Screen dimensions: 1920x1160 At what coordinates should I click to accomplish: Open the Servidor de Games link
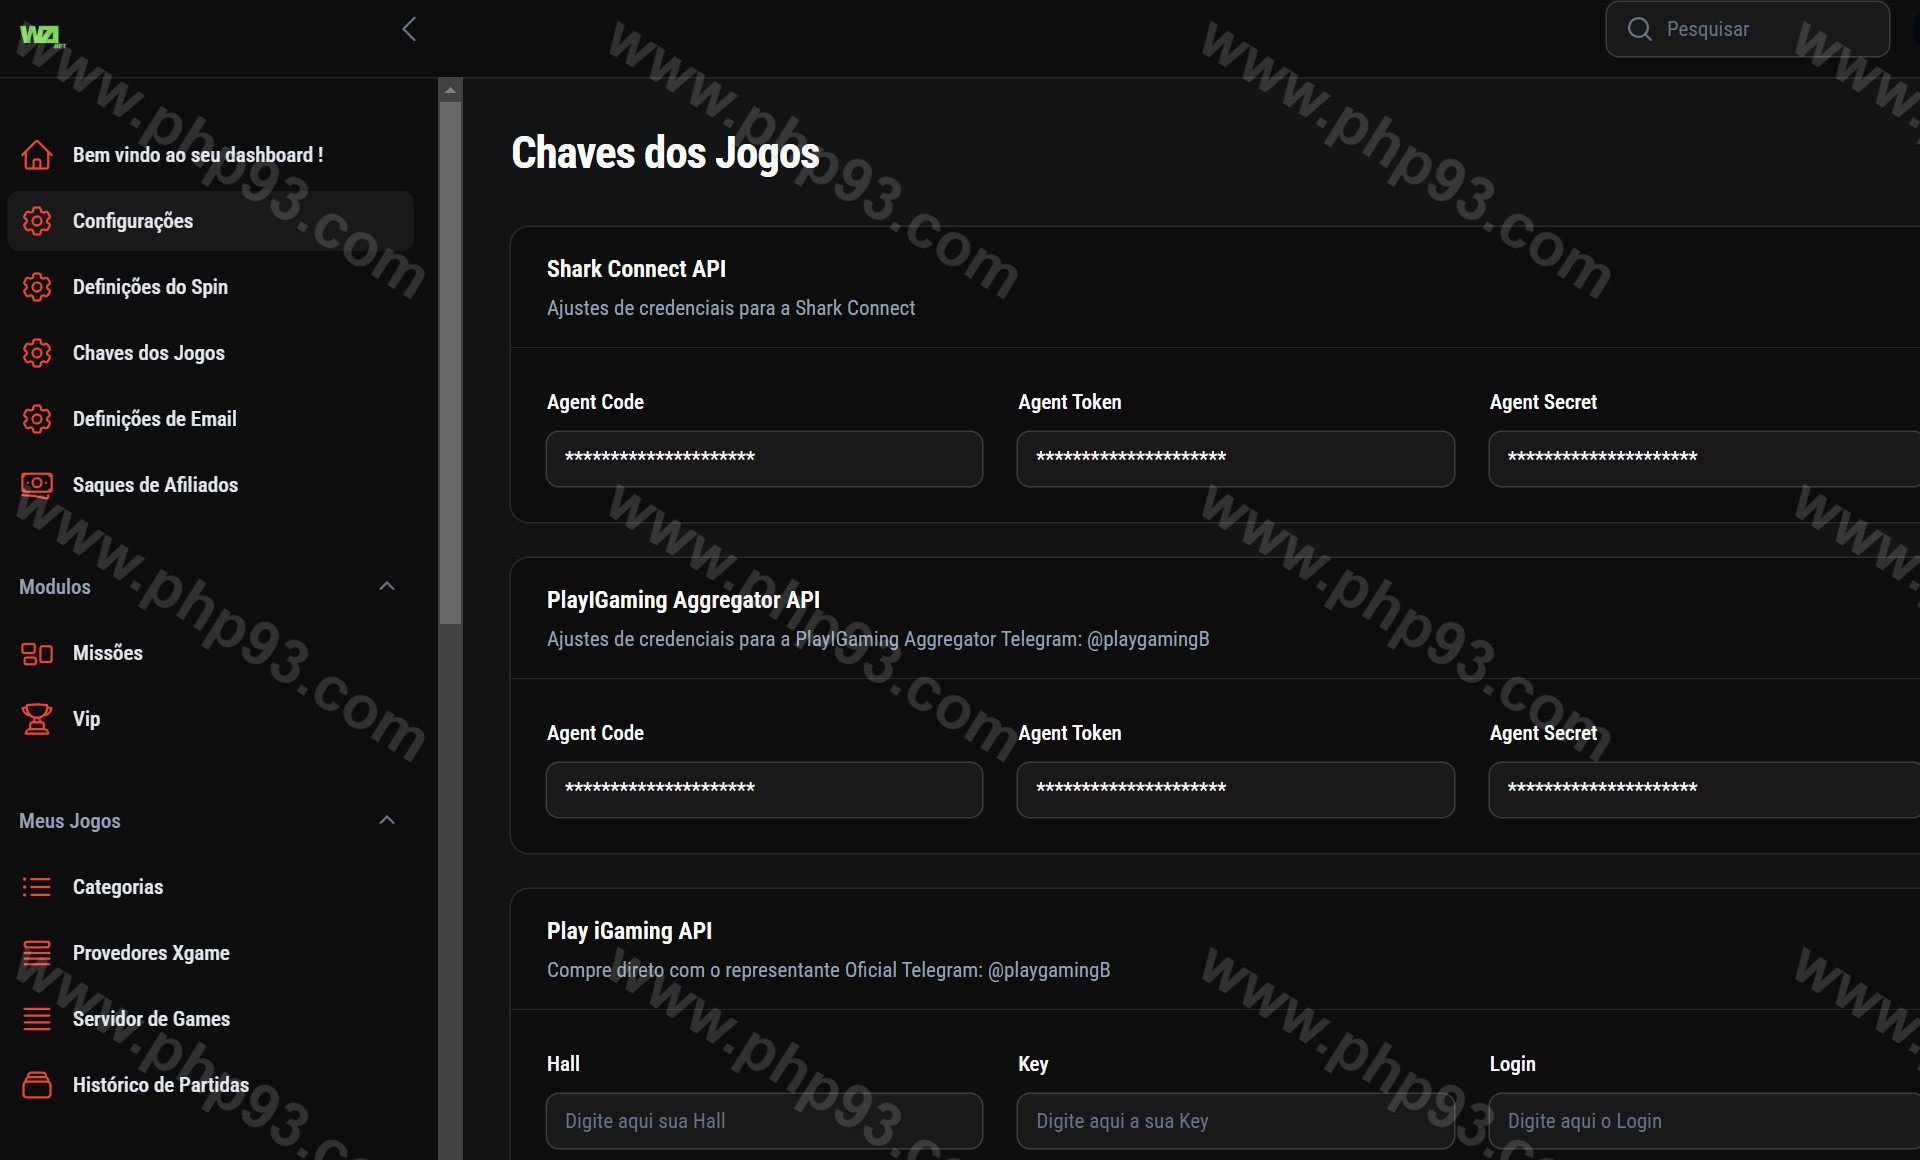[151, 1019]
